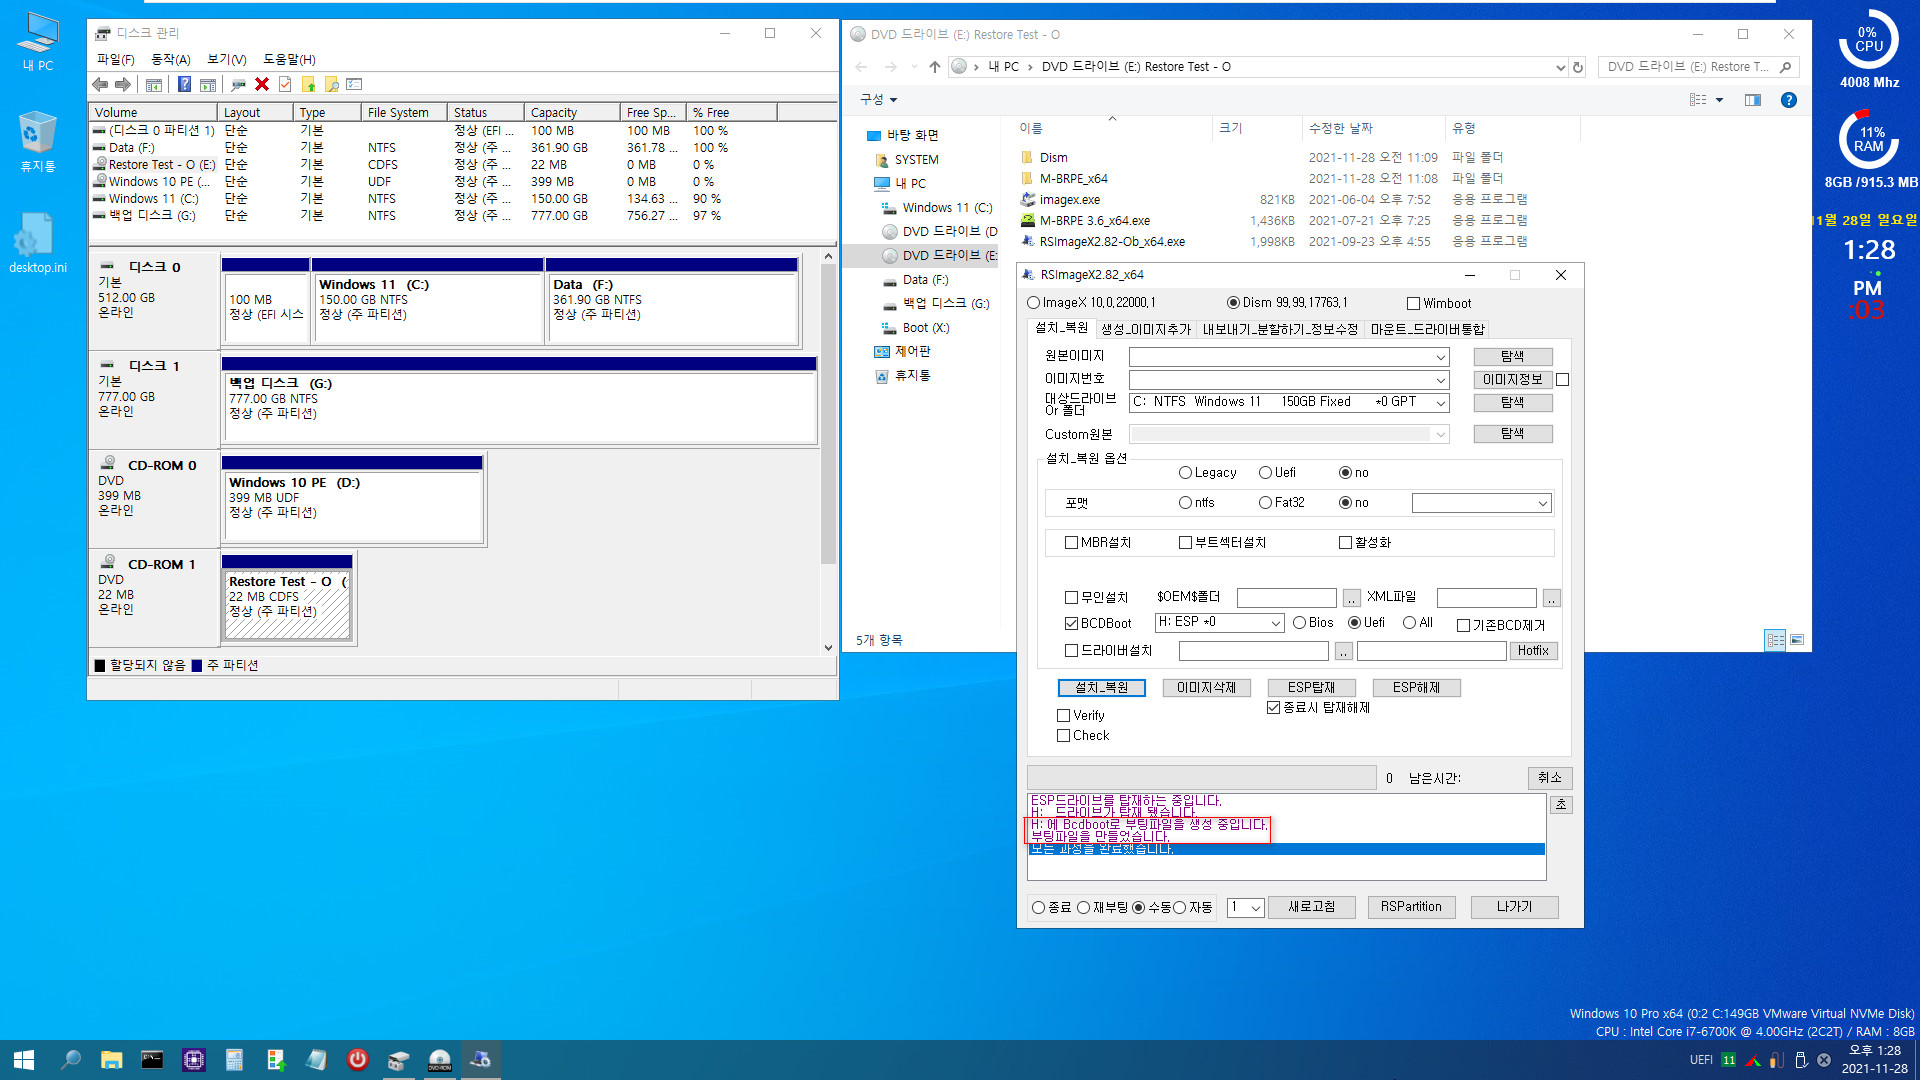Click the up-folder arrow in Explorer window
Screen dimensions: 1920x1080
point(934,67)
